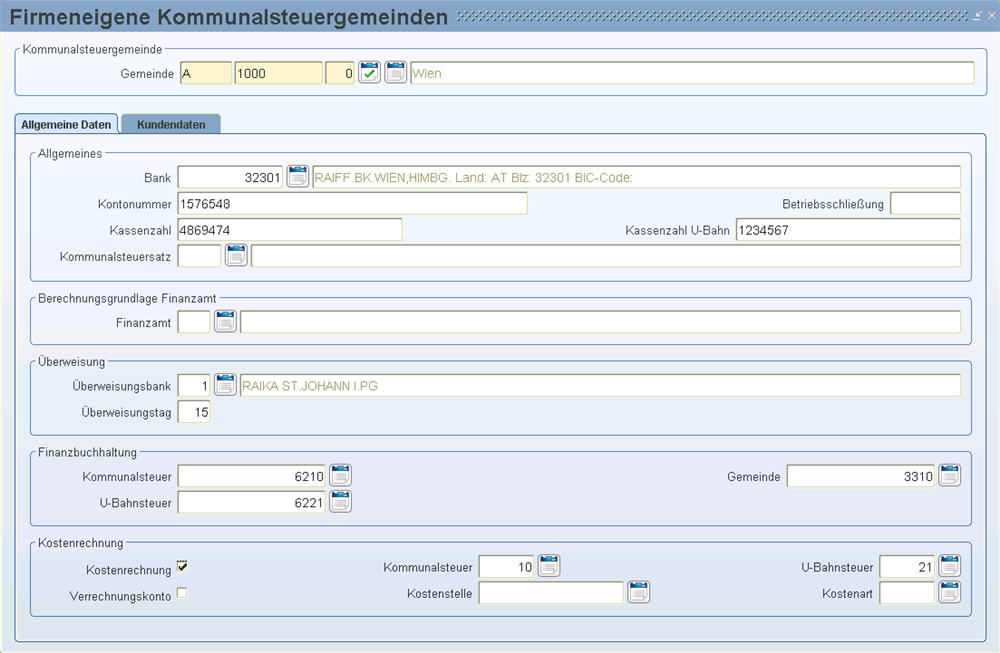Uncheck the Kostenrechnung checkbox

pos(182,566)
